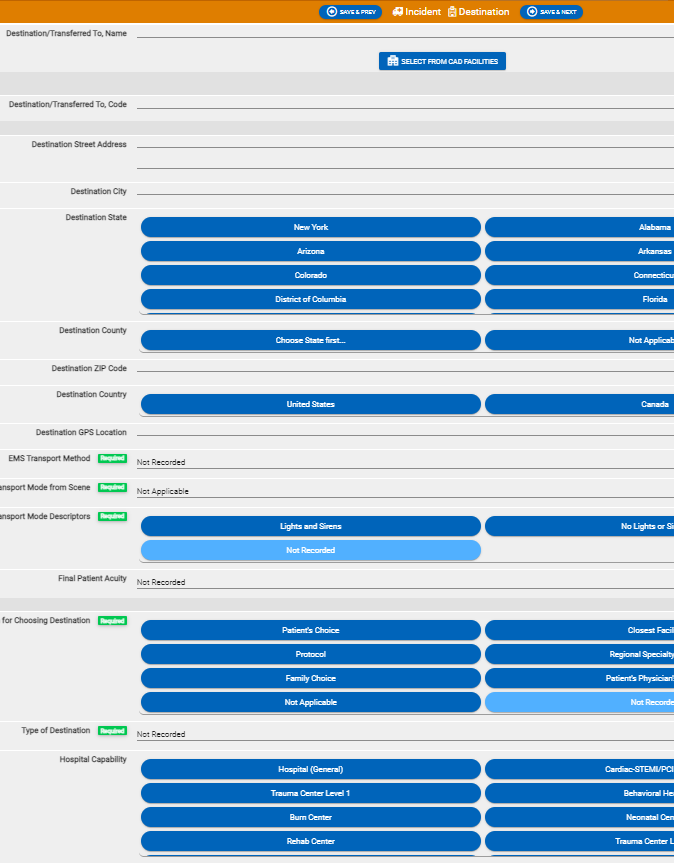674x868 pixels.
Task: Click the ambulance icon beside Incident
Action: coord(398,12)
